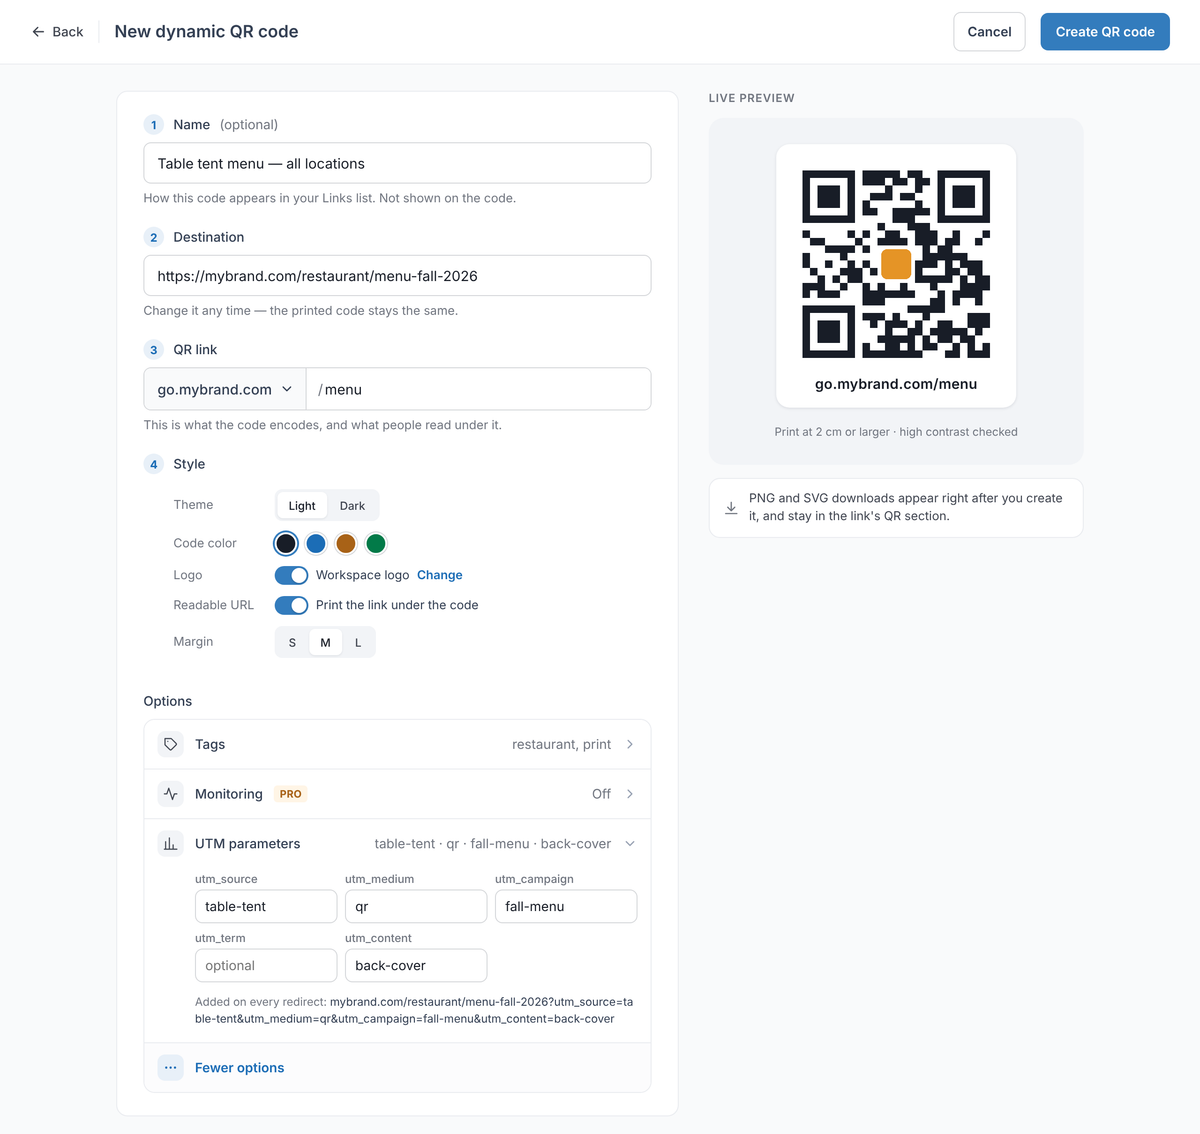1200x1134 pixels.
Task: Click the Back link text
Action: tap(68, 32)
